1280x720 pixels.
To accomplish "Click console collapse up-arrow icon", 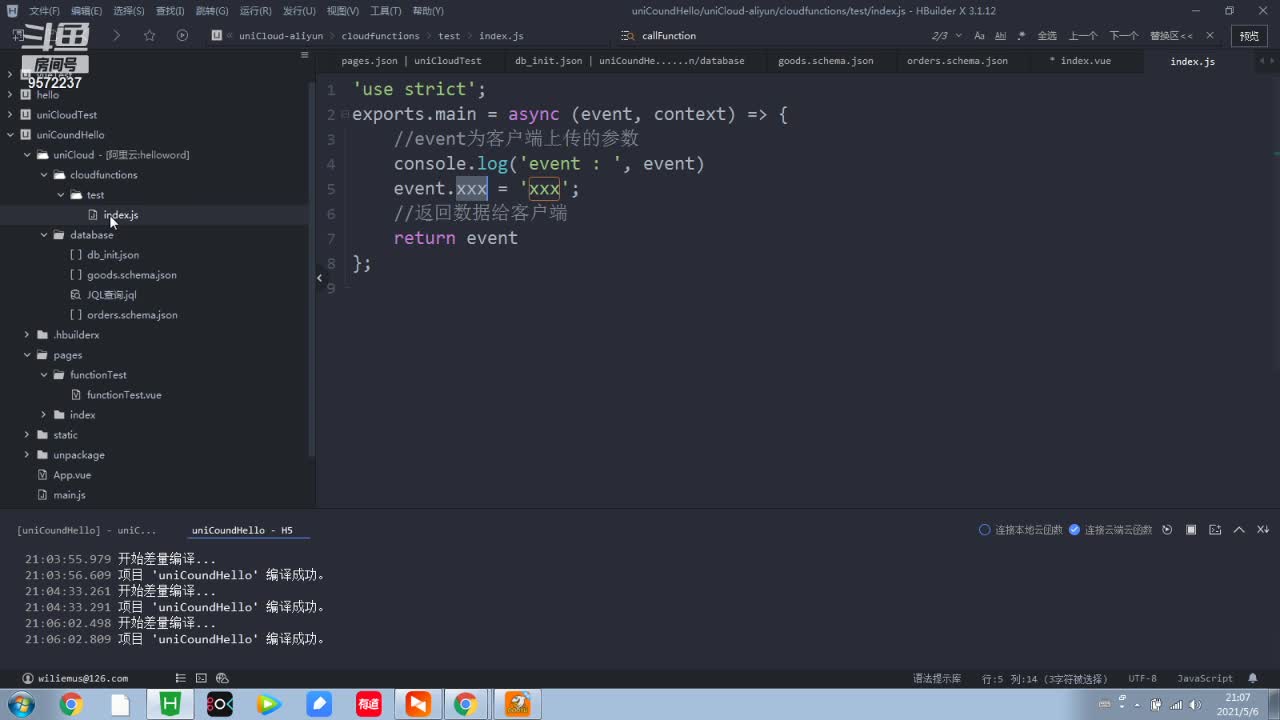I will pyautogui.click(x=1239, y=530).
